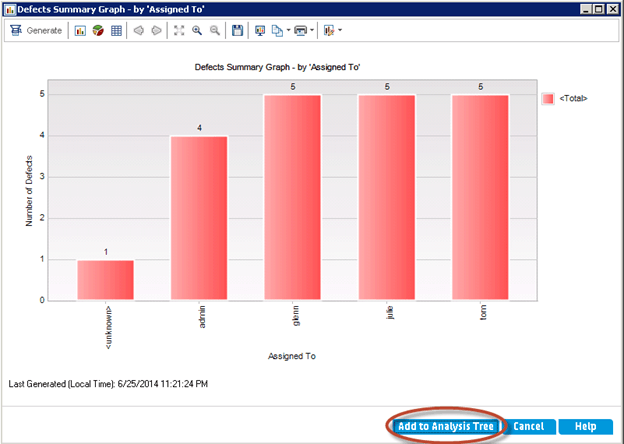Click the <unknown> bar in the graph
This screenshot has width=624, height=444.
point(105,279)
